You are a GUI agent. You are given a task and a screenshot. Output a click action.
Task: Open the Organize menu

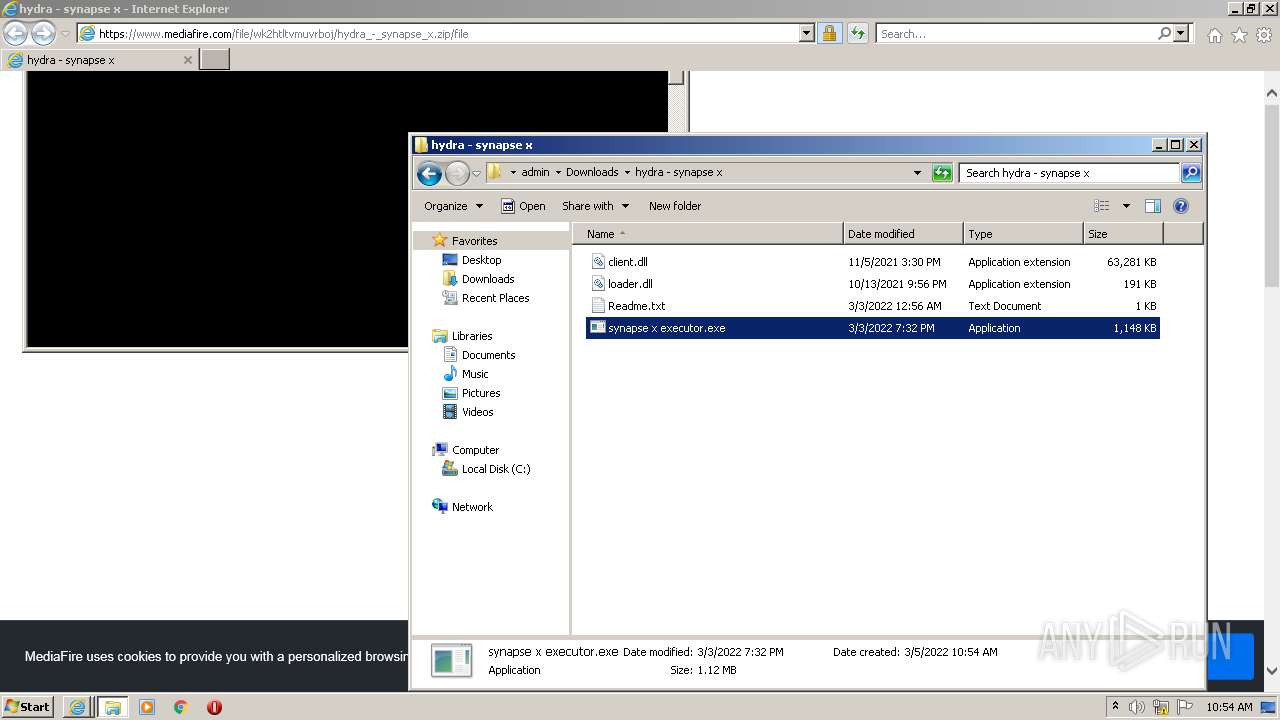pyautogui.click(x=453, y=206)
